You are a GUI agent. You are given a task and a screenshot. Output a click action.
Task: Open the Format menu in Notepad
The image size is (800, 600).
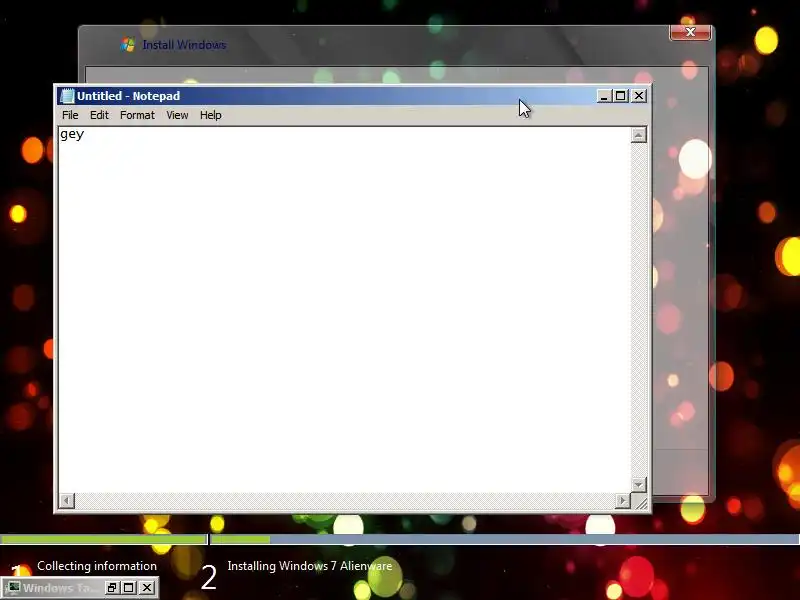[x=137, y=115]
